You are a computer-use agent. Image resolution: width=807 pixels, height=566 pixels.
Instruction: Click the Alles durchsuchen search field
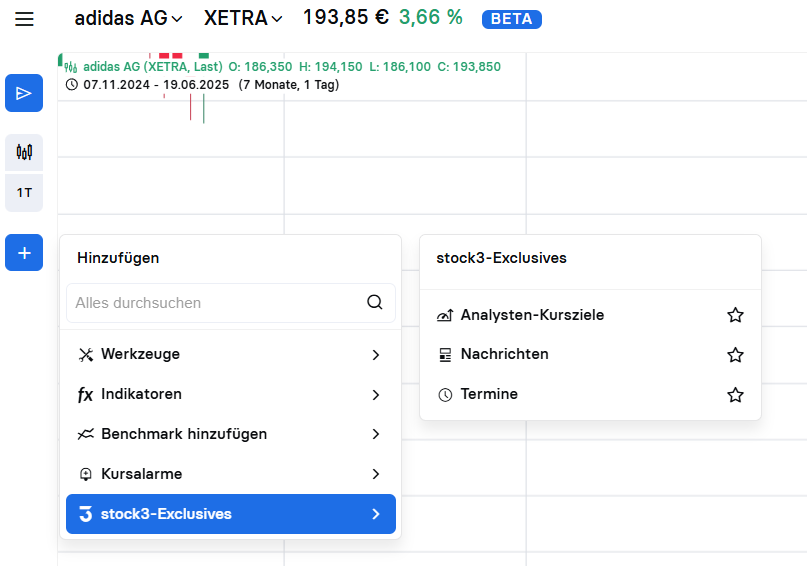click(x=215, y=302)
